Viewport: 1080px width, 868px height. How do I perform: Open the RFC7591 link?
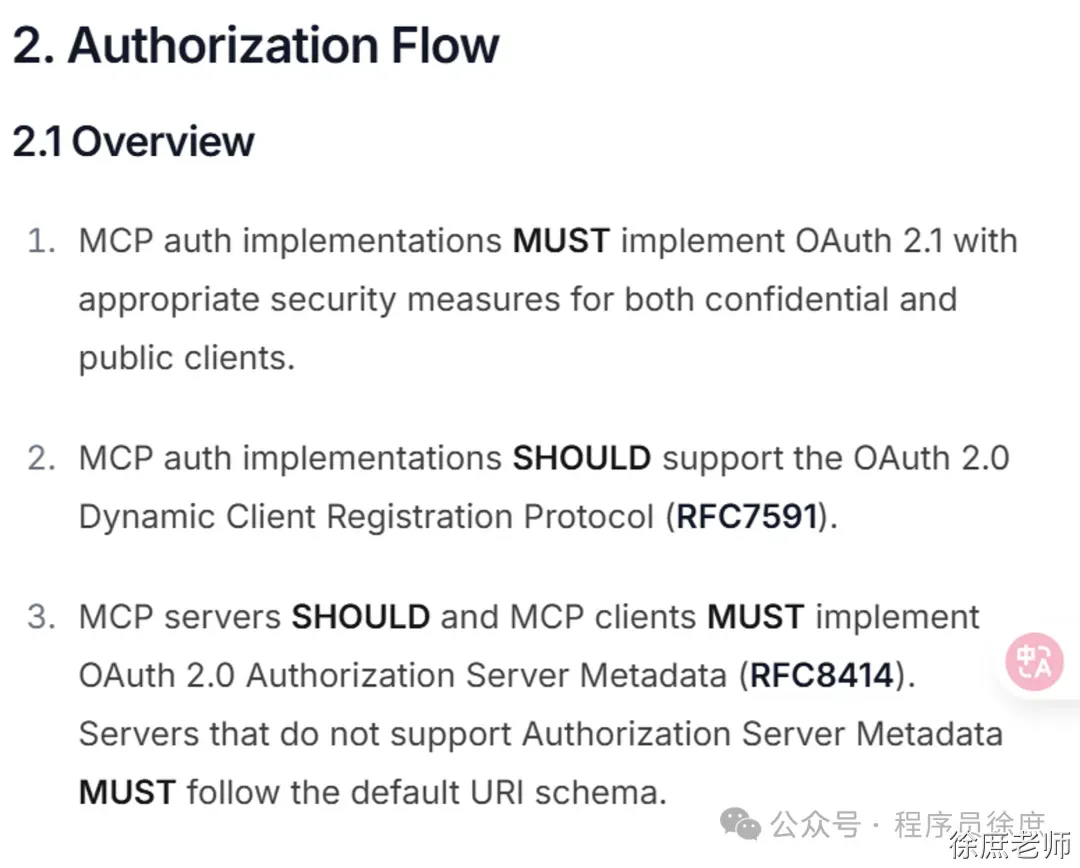pos(747,517)
